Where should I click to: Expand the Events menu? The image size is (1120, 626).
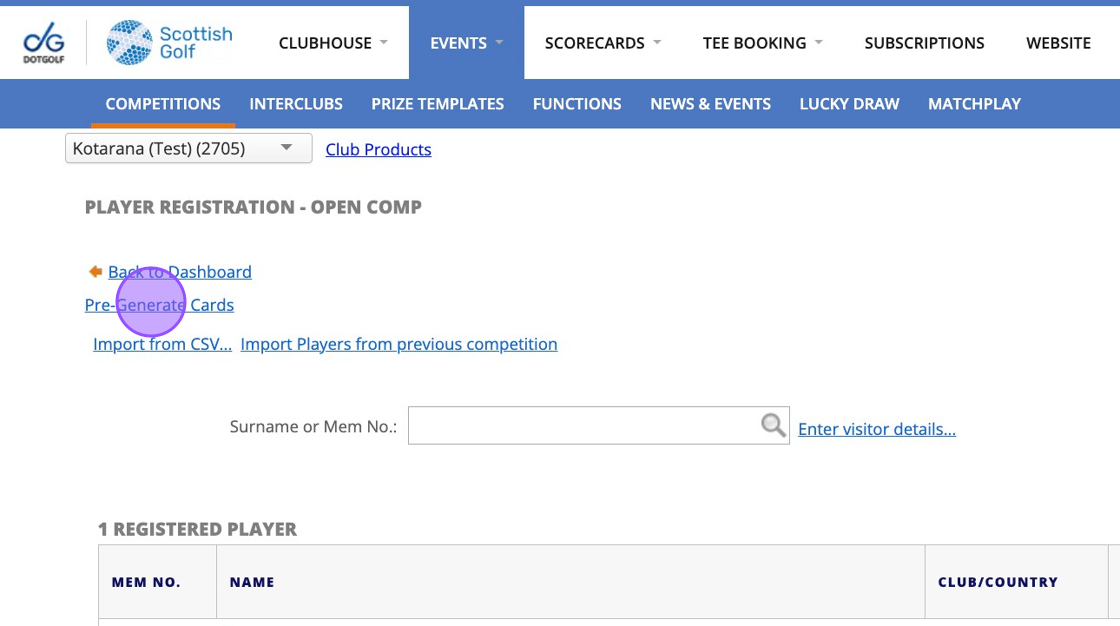tap(466, 43)
